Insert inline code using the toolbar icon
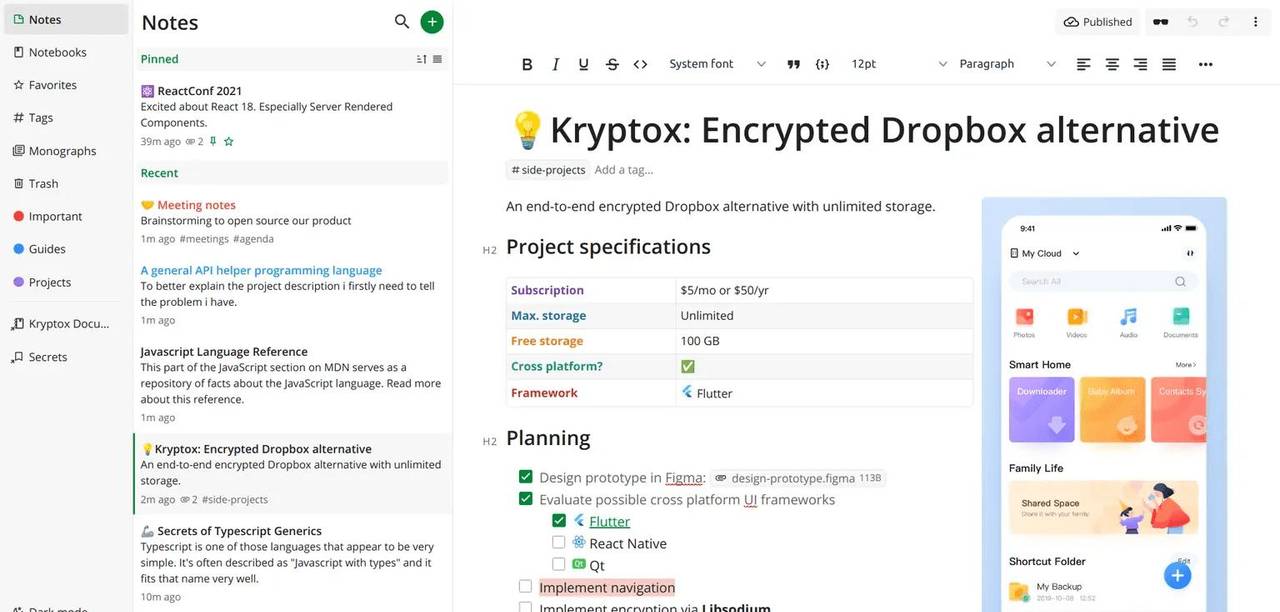This screenshot has height=612, width=1280. pos(641,64)
